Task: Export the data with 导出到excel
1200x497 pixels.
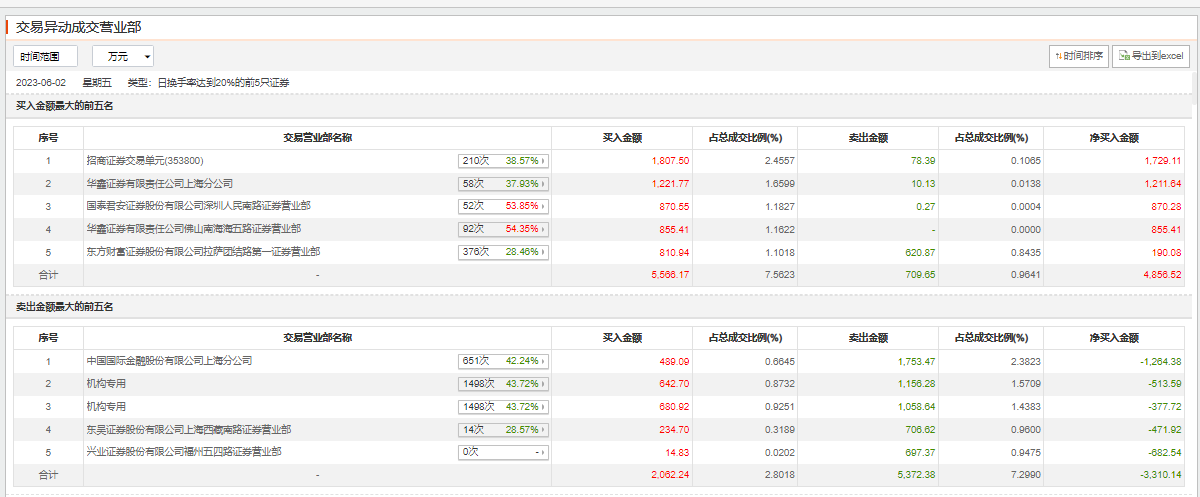Action: [x=1151, y=56]
